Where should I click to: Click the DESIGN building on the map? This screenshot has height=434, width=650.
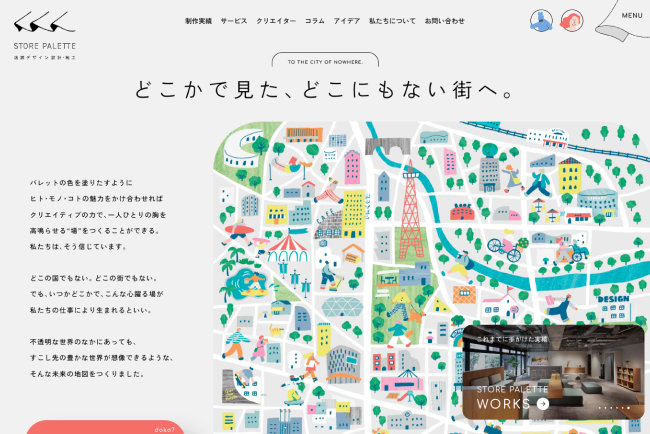pyautogui.click(x=614, y=299)
